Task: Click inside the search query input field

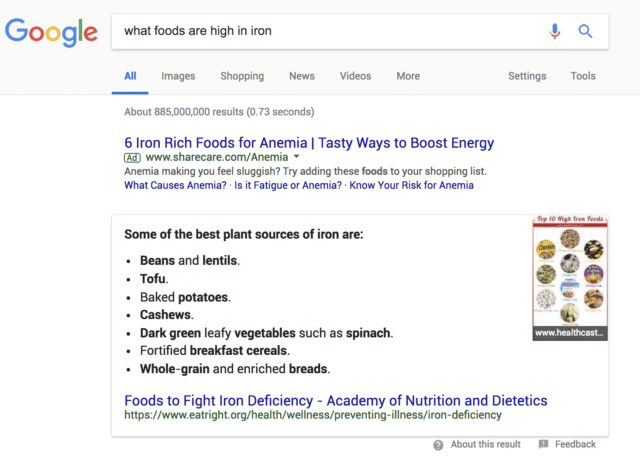Action: [x=329, y=31]
